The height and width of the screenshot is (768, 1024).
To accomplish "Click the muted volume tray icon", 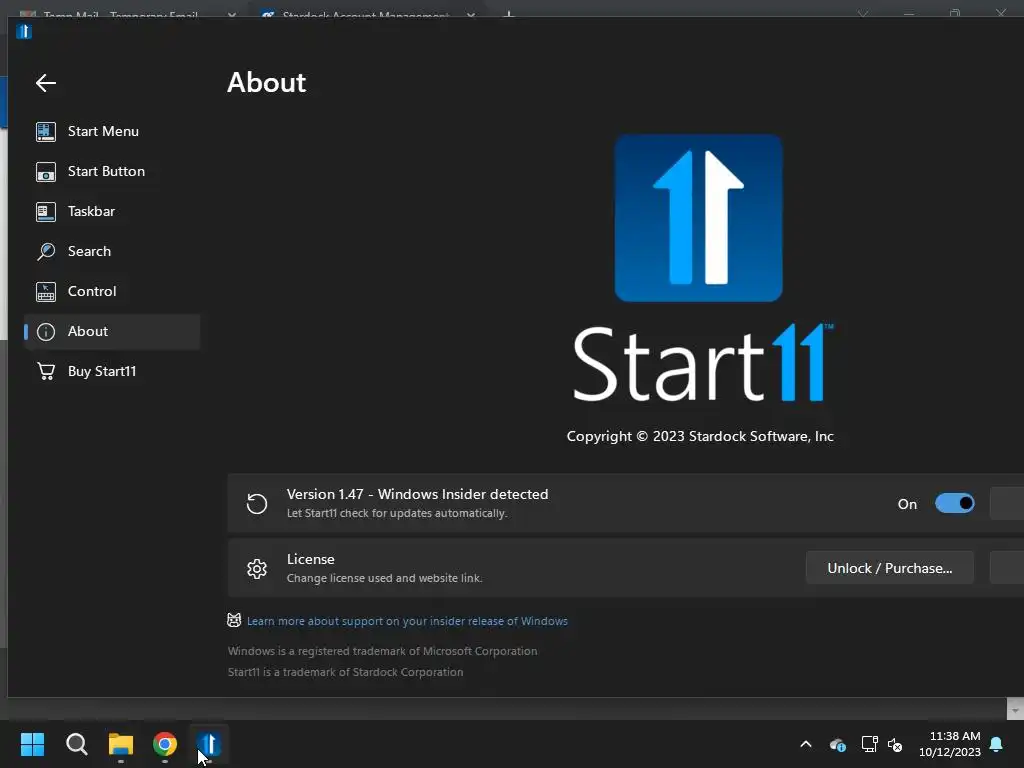I will point(895,744).
